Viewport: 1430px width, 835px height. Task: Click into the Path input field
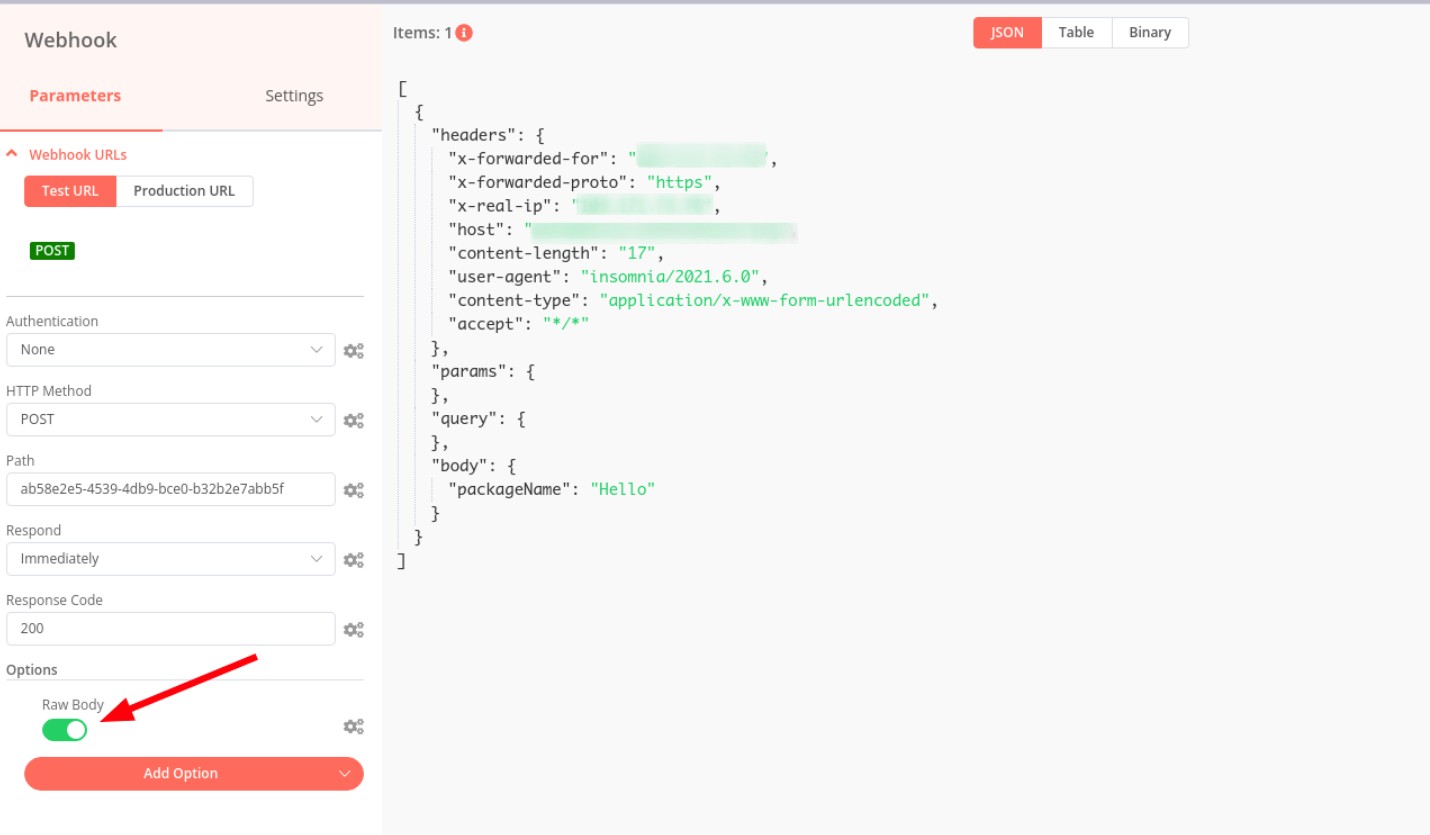(170, 490)
